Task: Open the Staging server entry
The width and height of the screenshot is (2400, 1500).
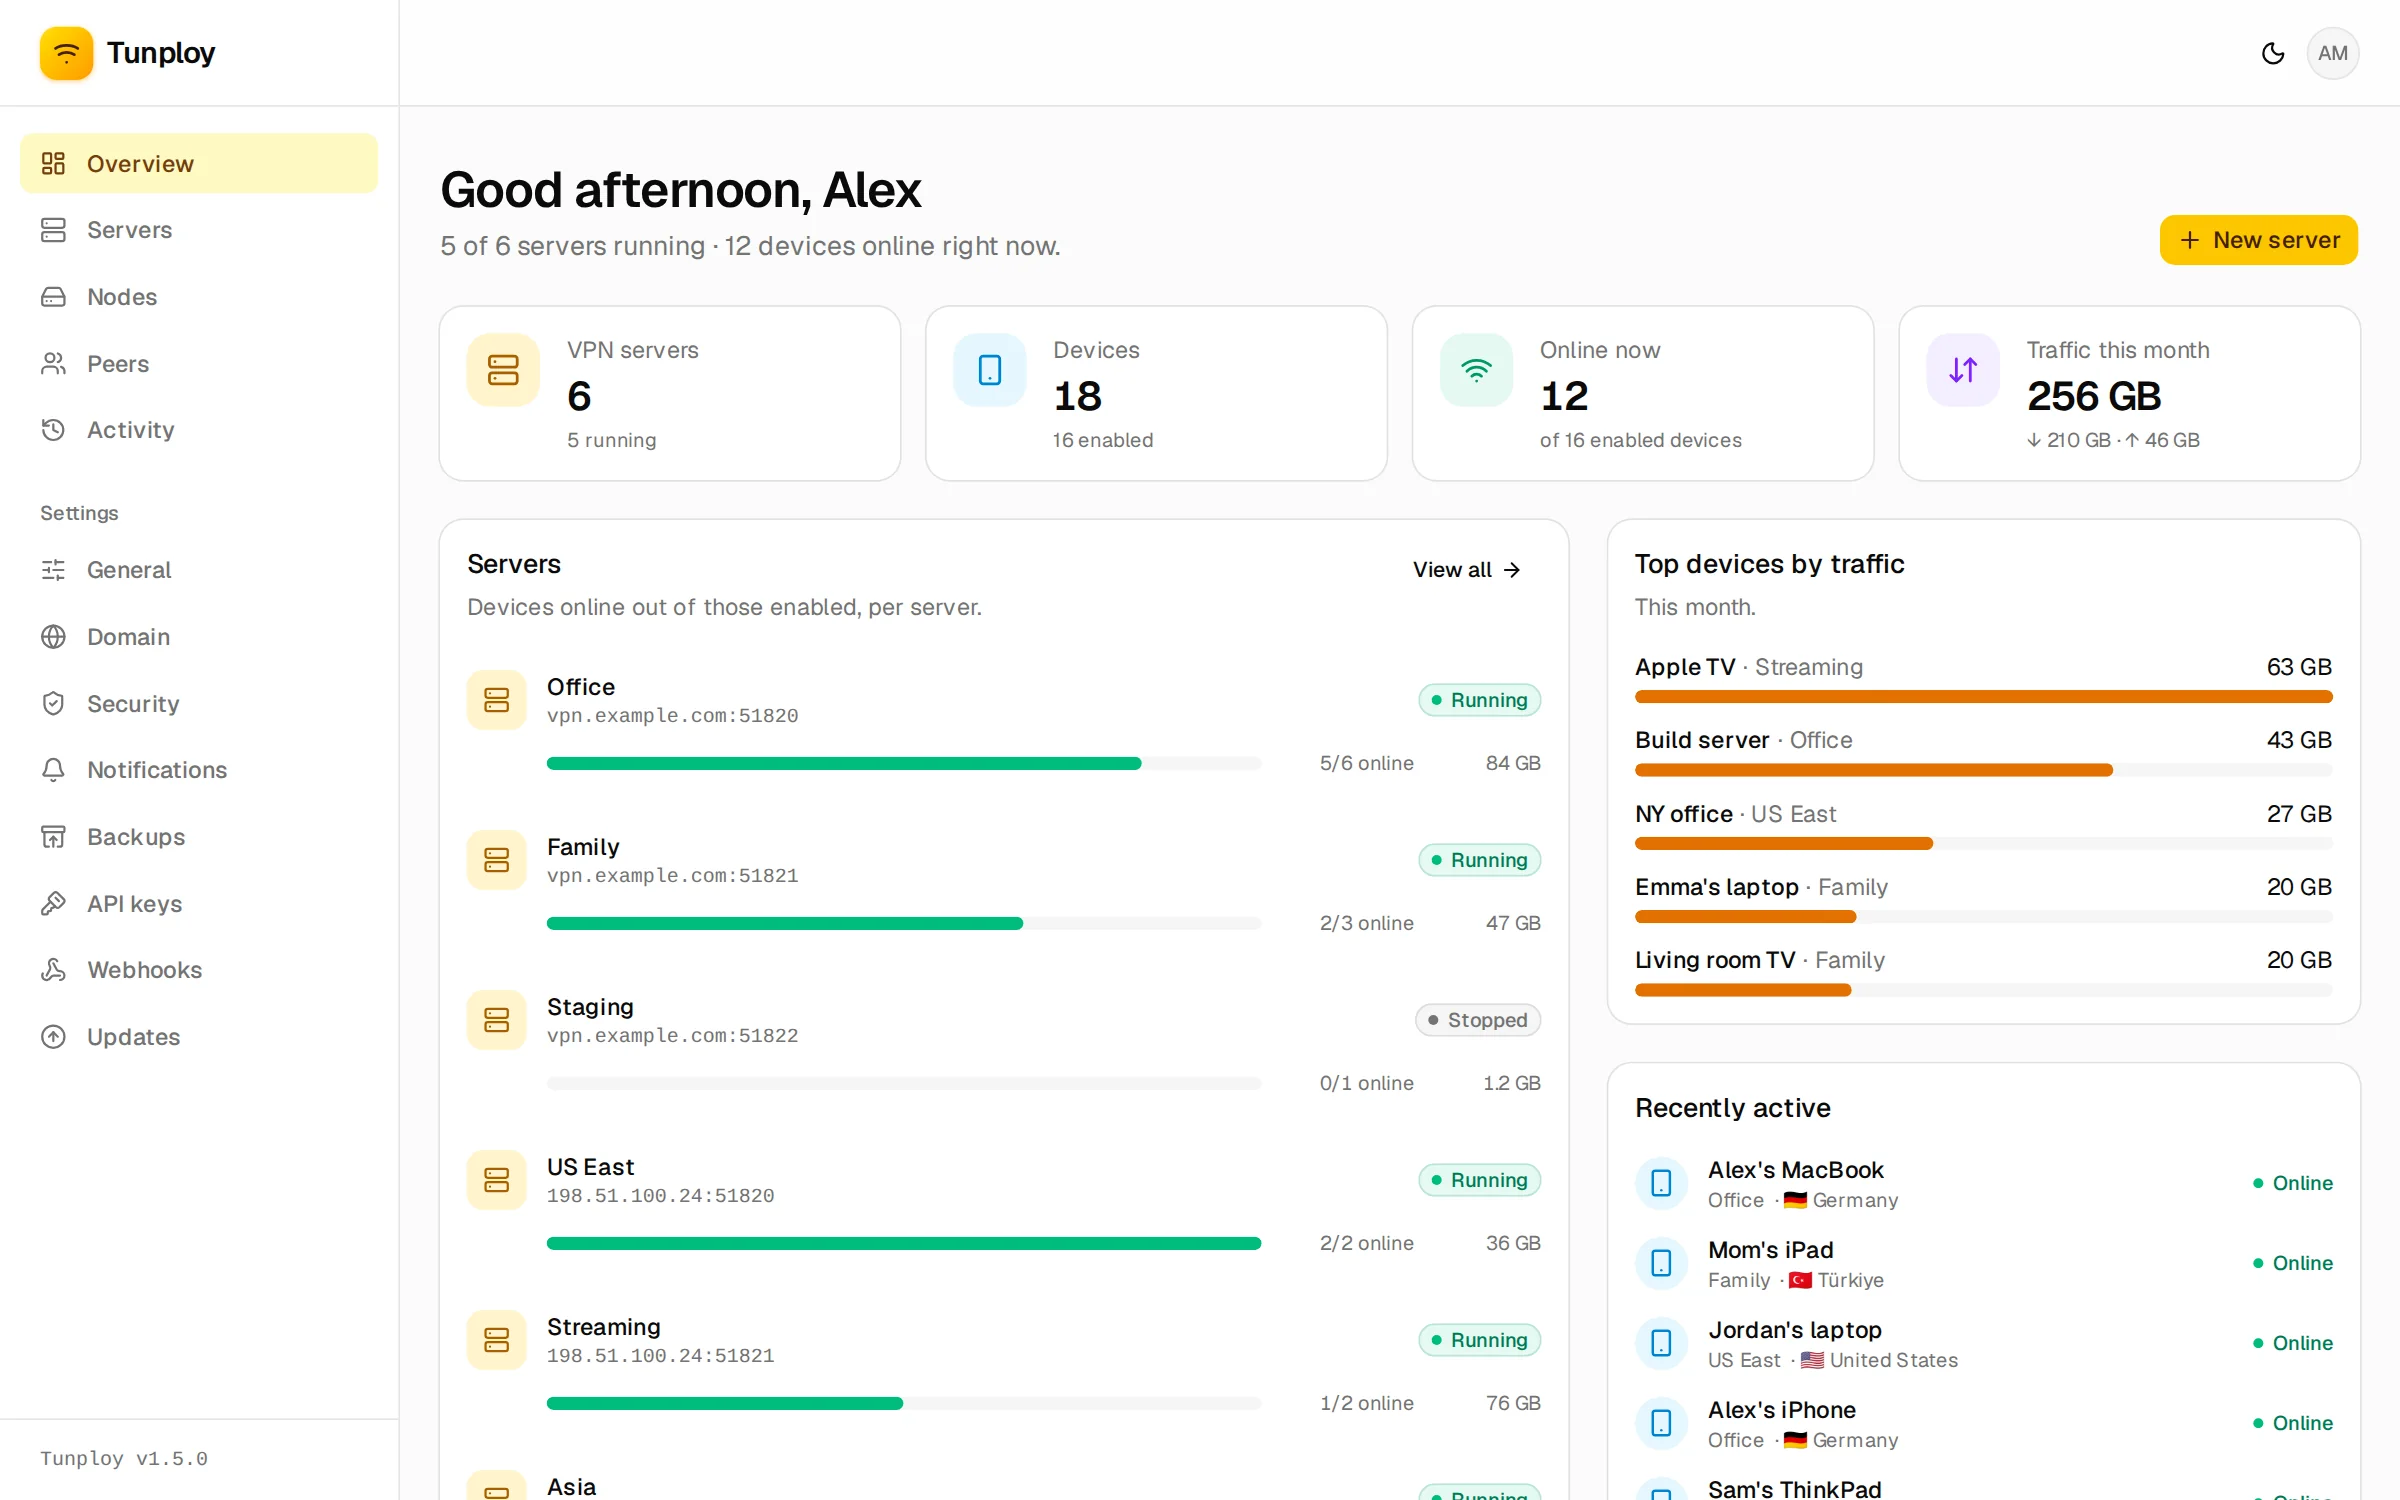Action: pyautogui.click(x=1004, y=1045)
